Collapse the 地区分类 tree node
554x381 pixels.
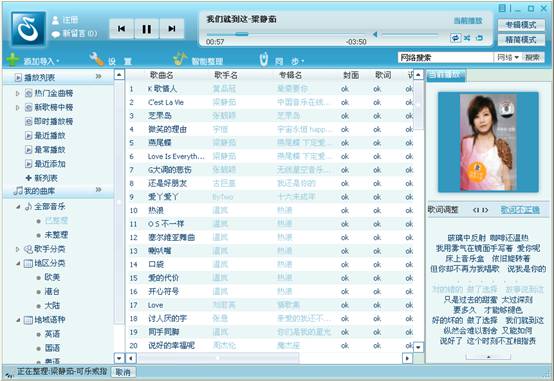18,264
